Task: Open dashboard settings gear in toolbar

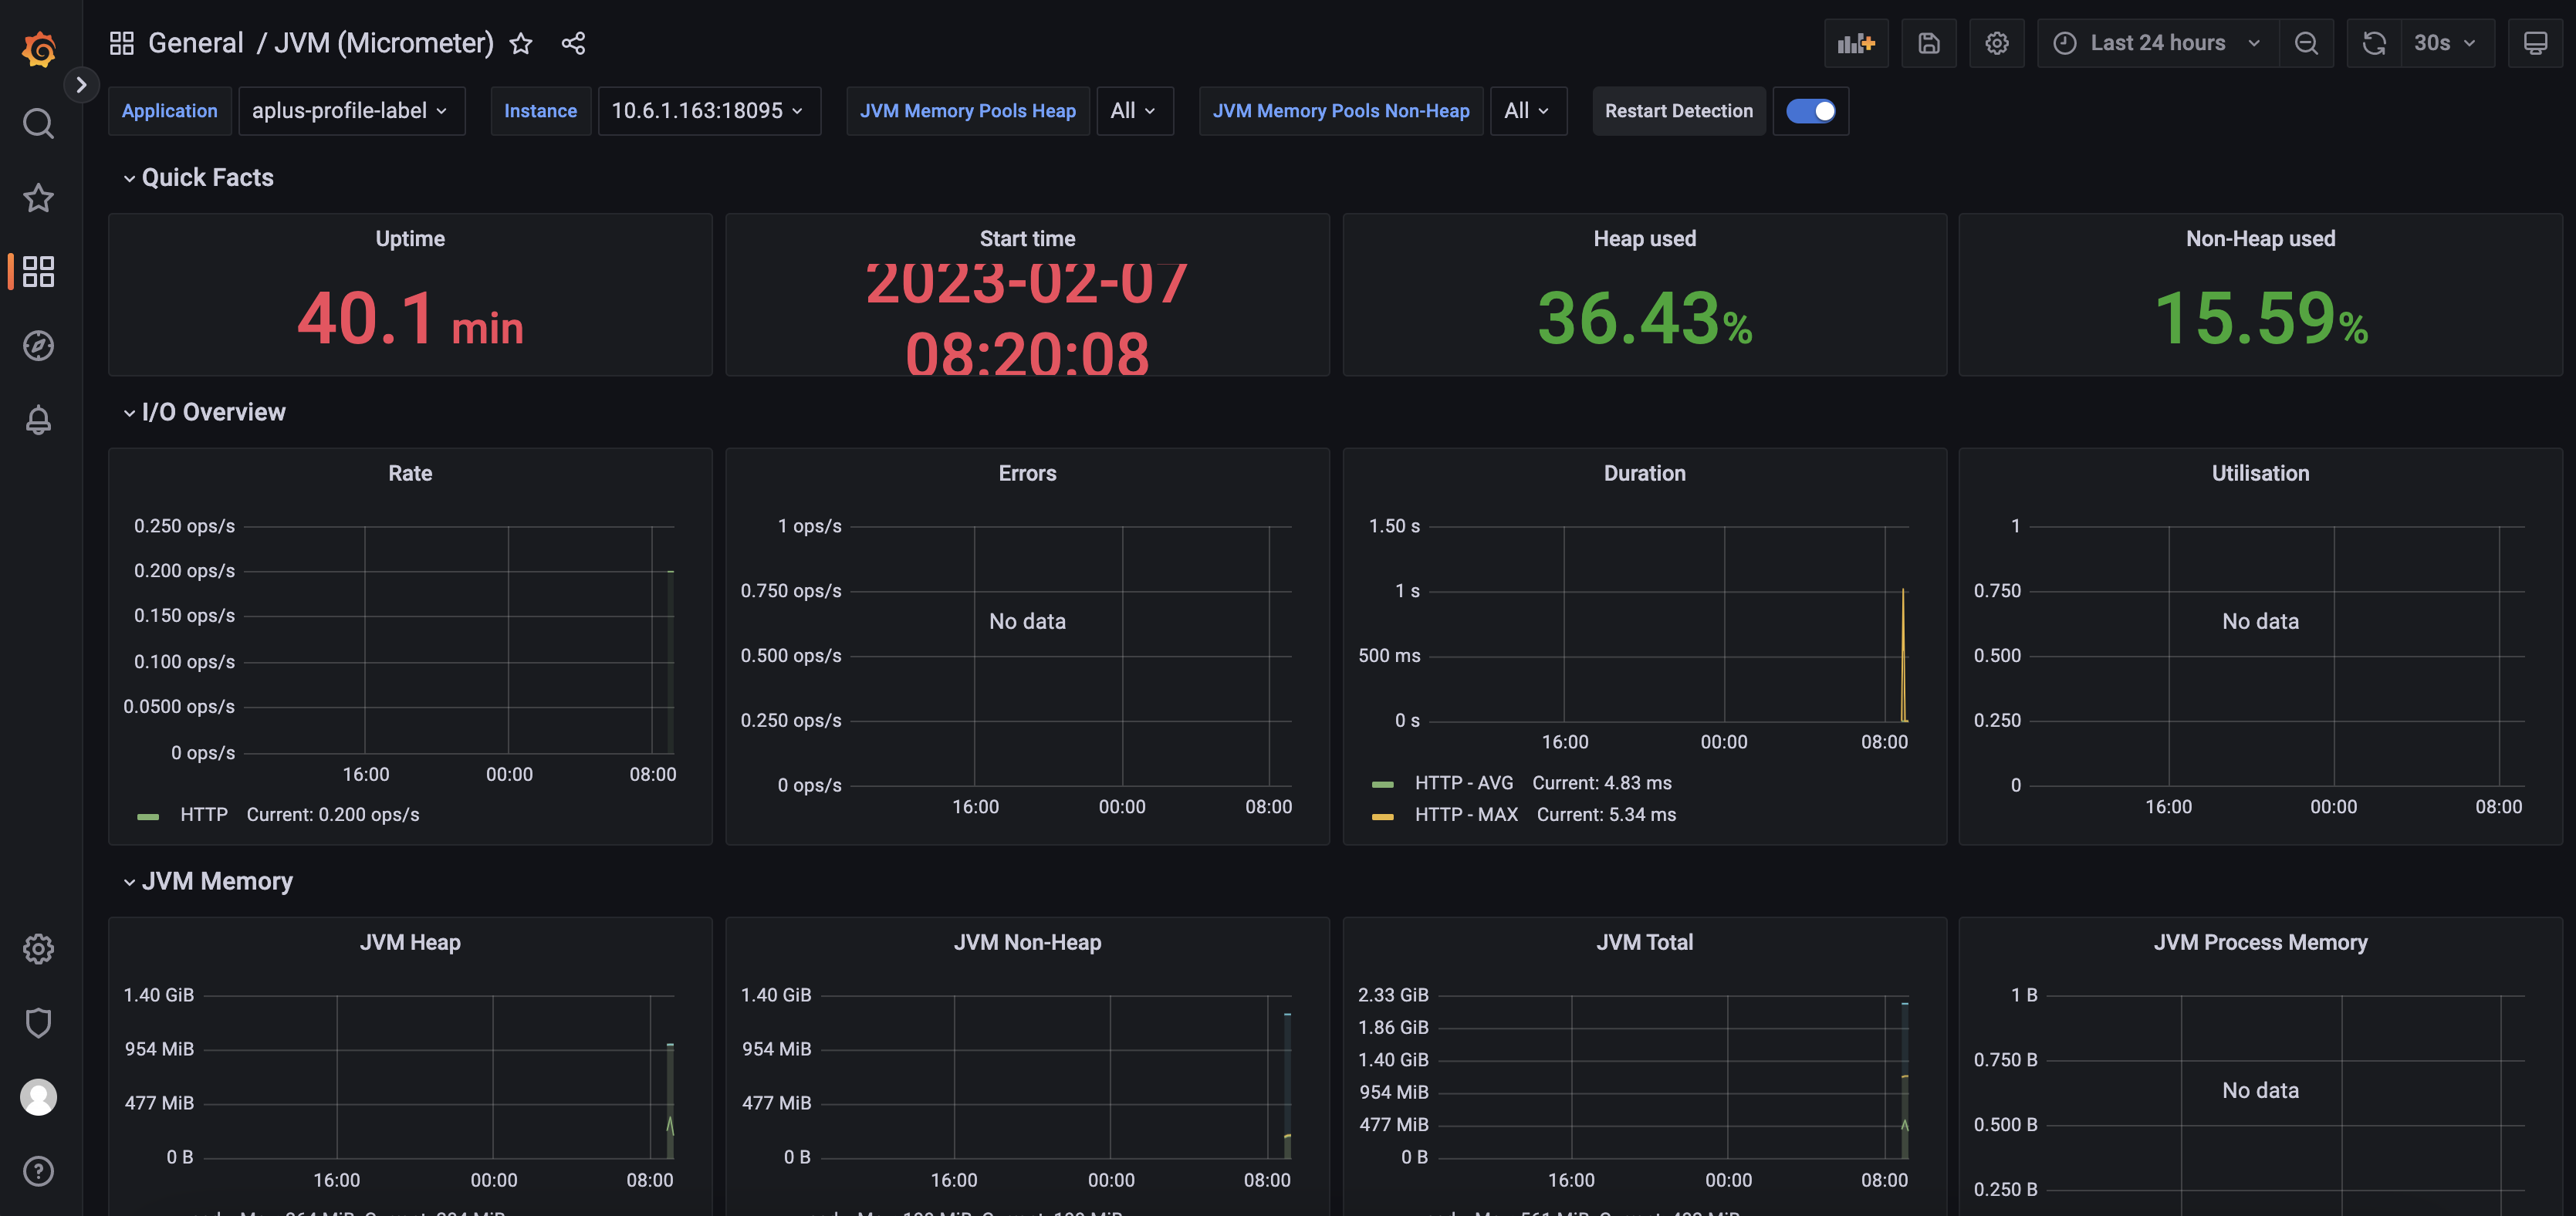Action: pyautogui.click(x=1997, y=43)
